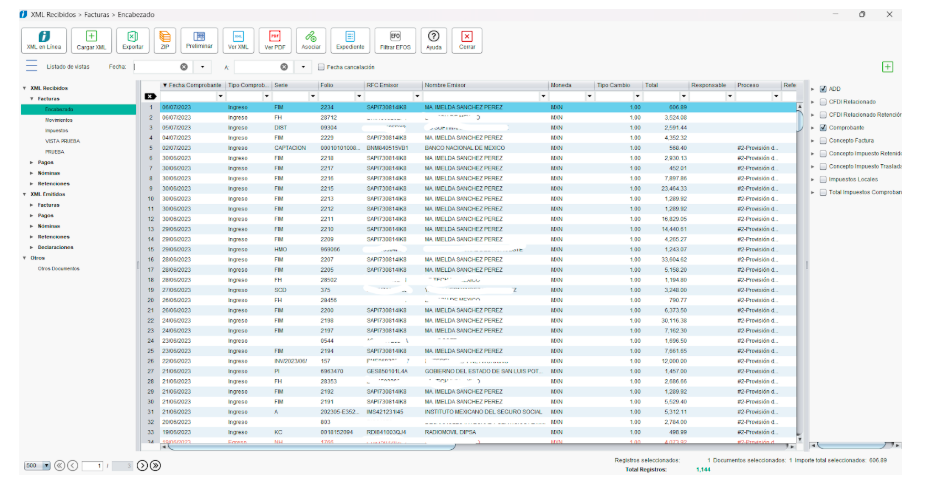Click the ZIP download icon
The width and height of the screenshot is (925, 489).
coord(164,39)
